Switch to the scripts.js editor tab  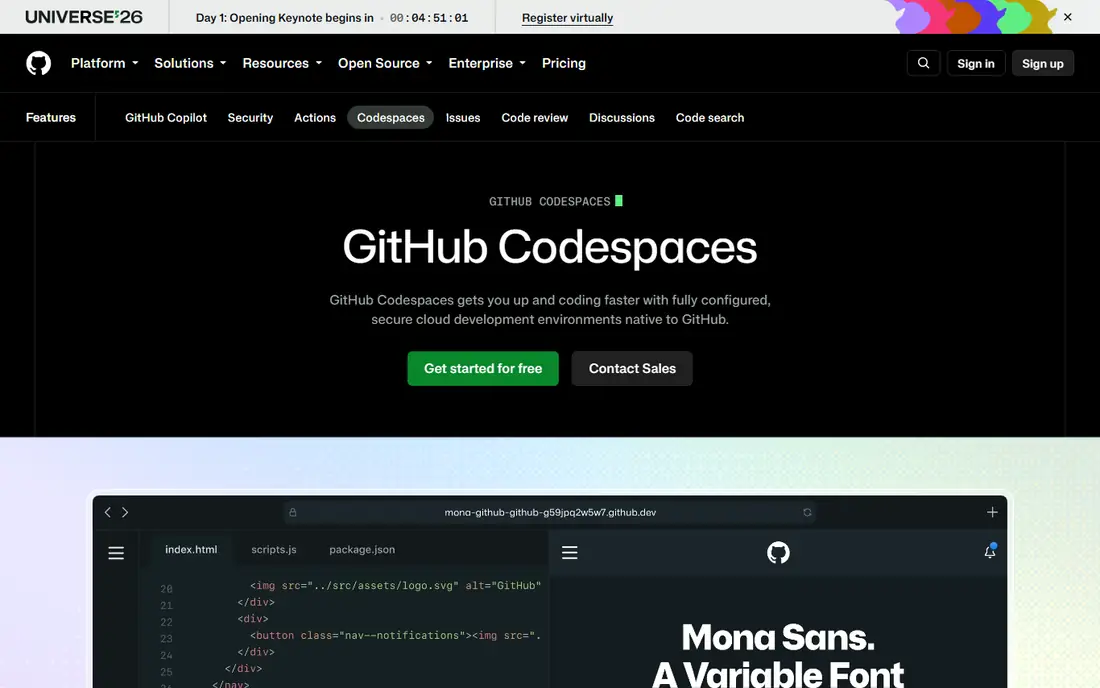tap(274, 550)
